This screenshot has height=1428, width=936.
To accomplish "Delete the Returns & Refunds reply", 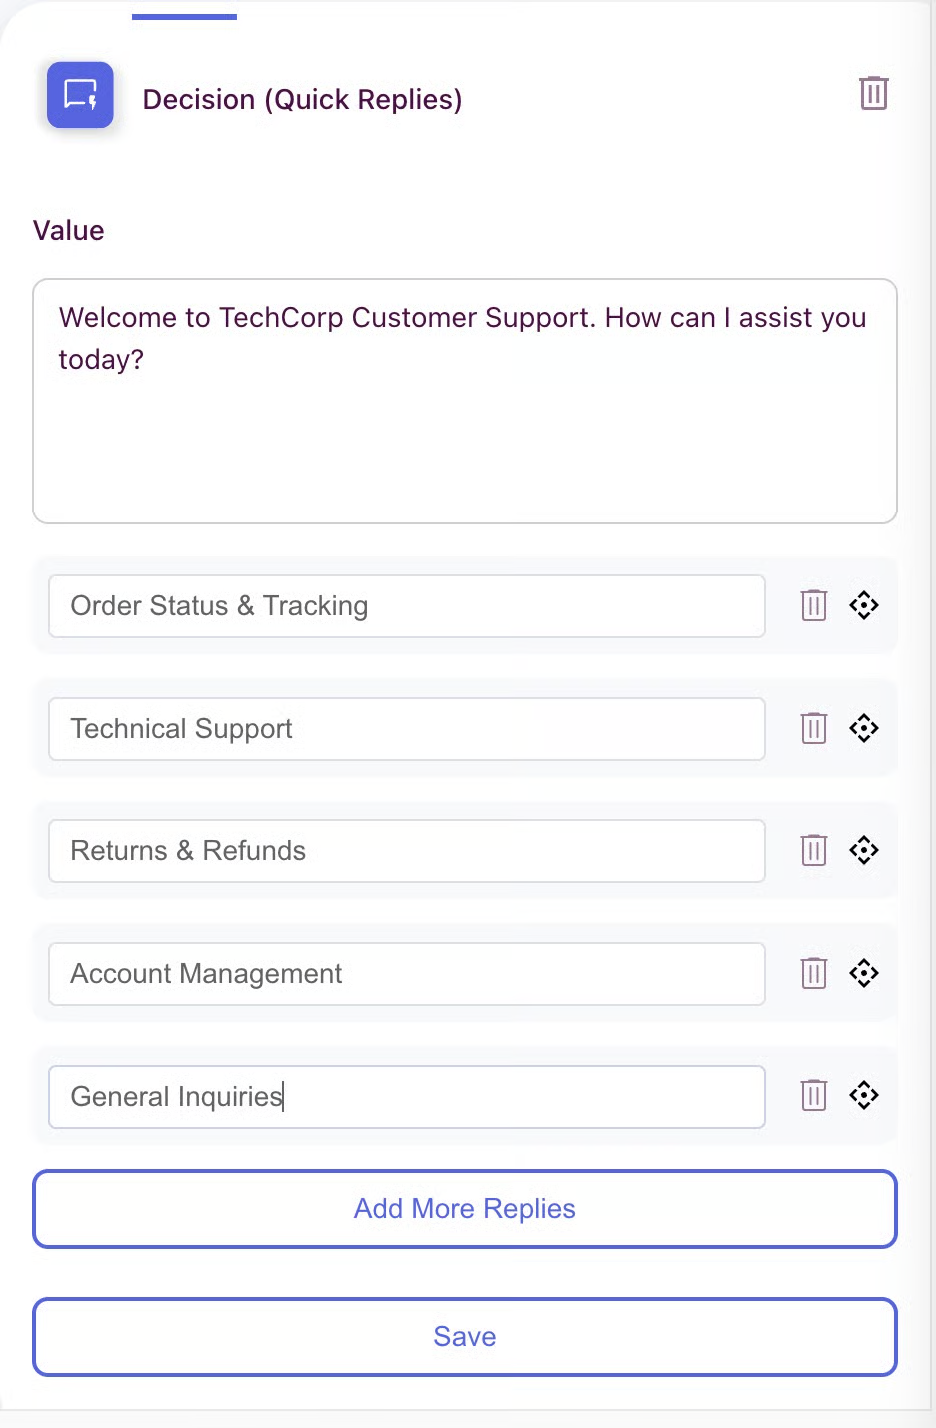I will point(814,850).
